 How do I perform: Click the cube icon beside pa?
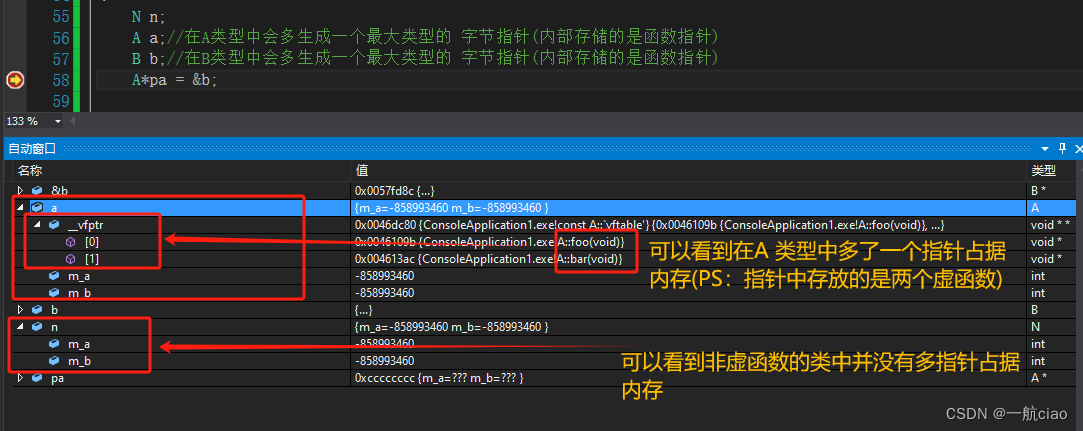pos(37,378)
